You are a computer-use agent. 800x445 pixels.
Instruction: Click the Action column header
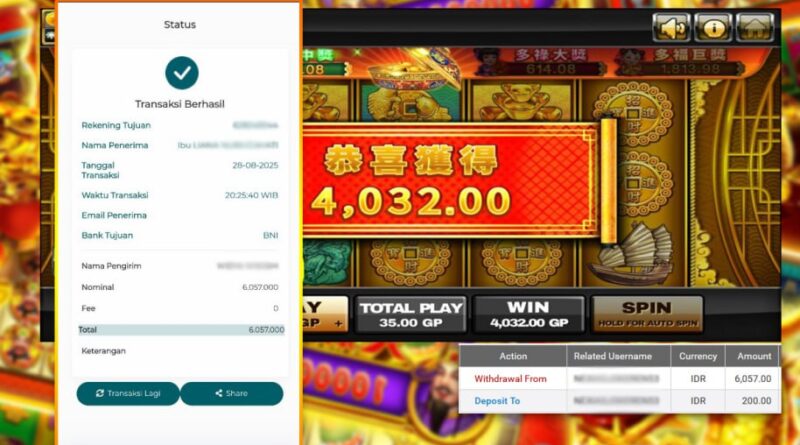[x=513, y=356]
